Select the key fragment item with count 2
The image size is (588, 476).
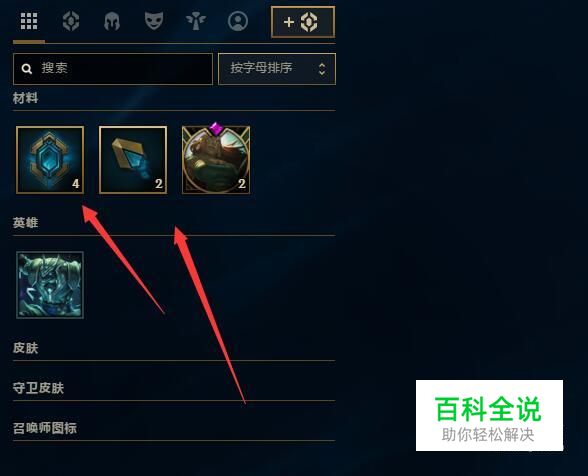[133, 160]
